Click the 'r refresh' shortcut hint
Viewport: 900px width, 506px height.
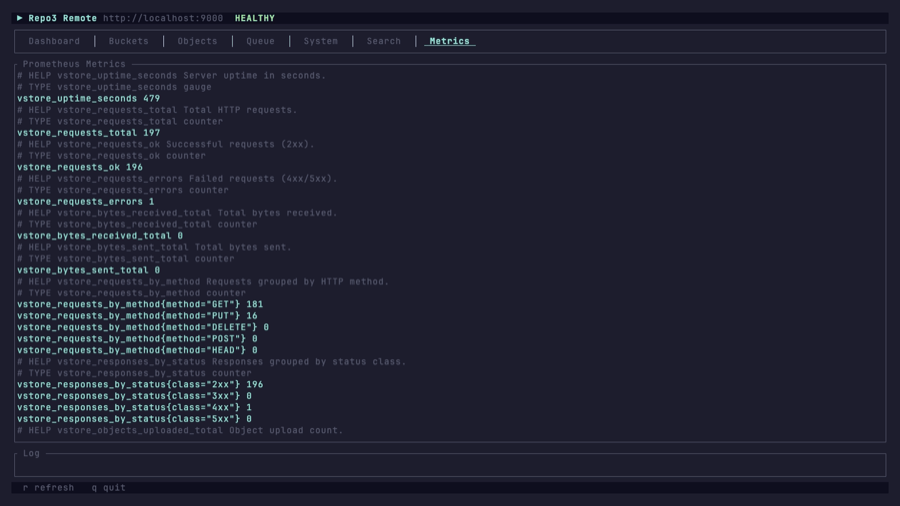pos(48,488)
